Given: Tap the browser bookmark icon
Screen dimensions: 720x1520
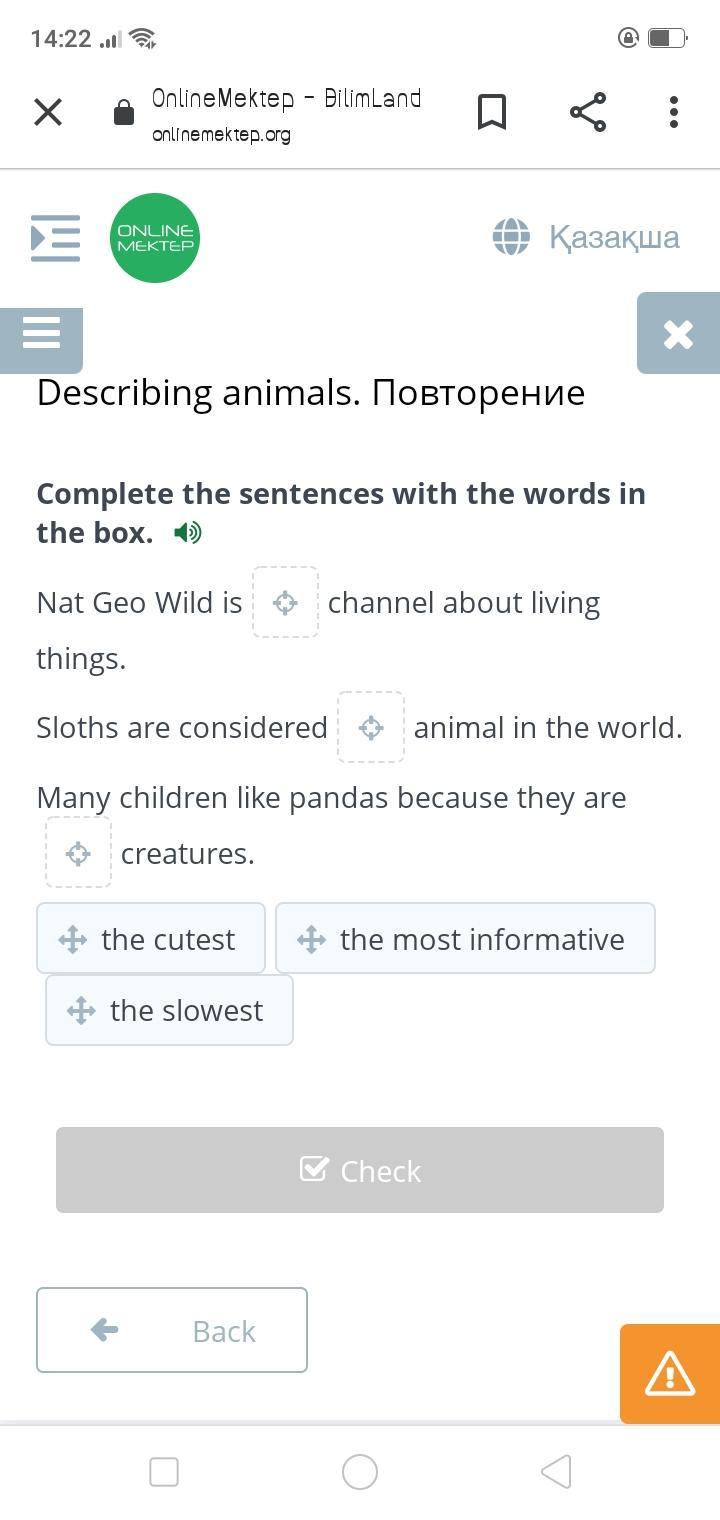Looking at the screenshot, I should click(491, 112).
